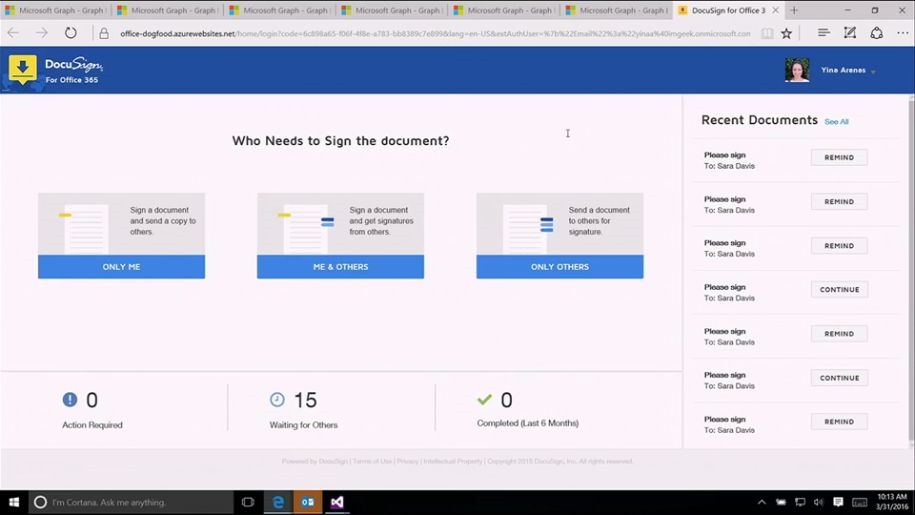Make a web note
915x515 pixels.
(x=850, y=33)
